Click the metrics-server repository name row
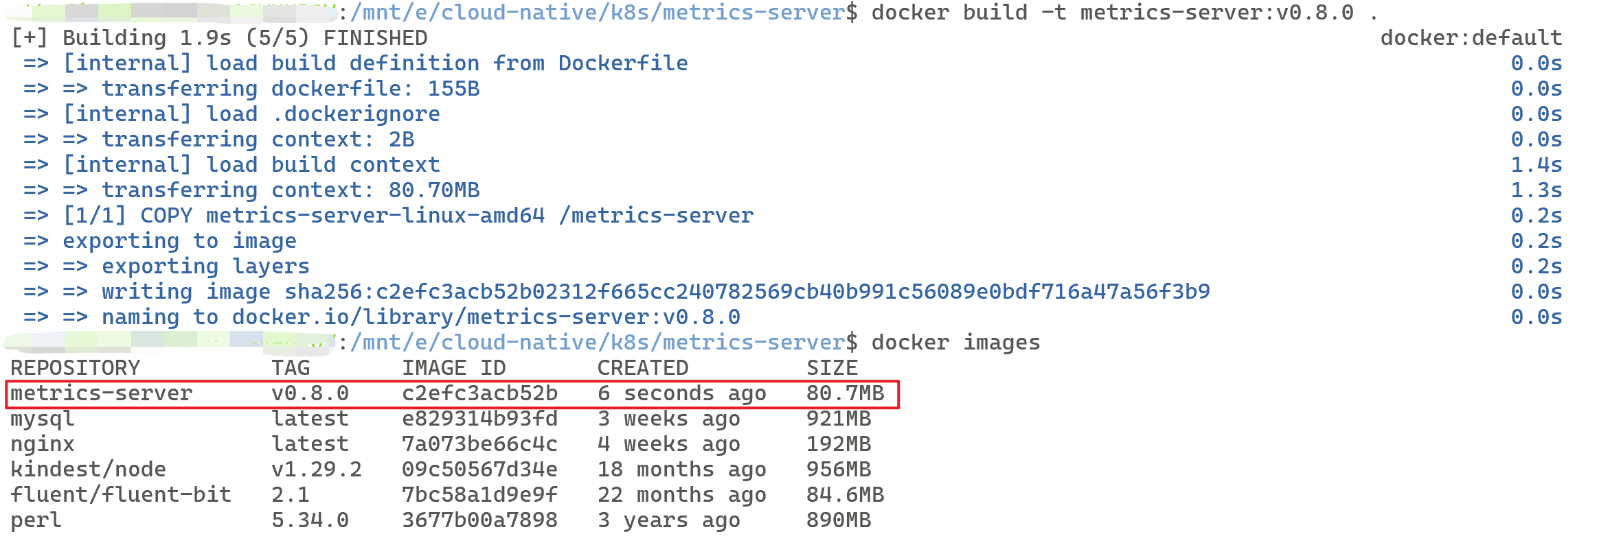 (x=452, y=394)
